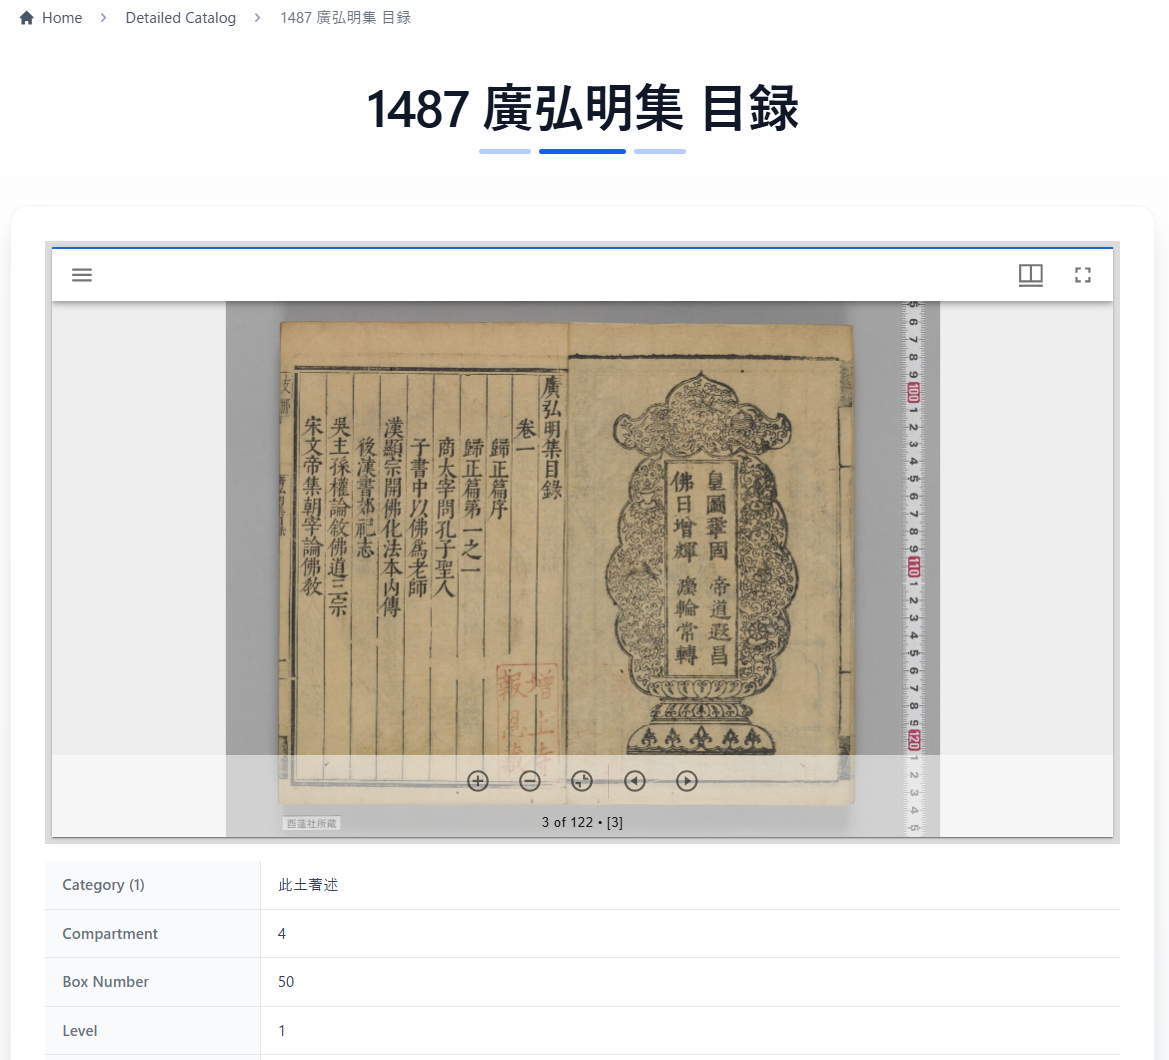
Task: Go to the next page
Action: click(686, 781)
